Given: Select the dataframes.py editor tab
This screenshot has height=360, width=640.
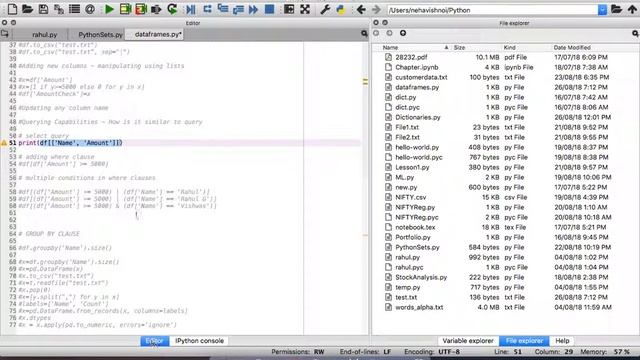Looking at the screenshot, I should coord(158,34).
